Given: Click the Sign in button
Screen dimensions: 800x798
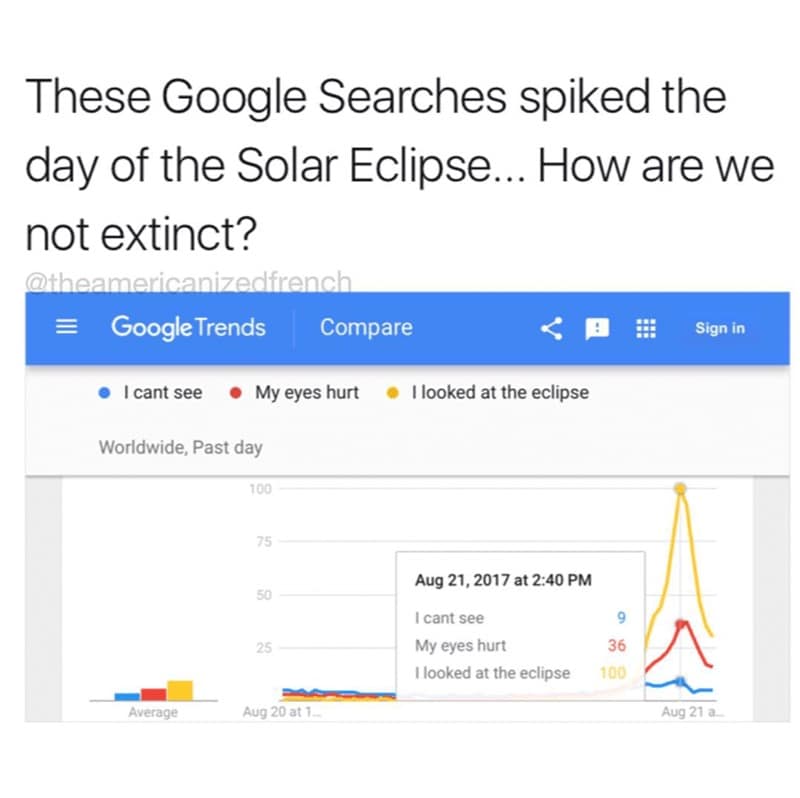Looking at the screenshot, I should (719, 328).
